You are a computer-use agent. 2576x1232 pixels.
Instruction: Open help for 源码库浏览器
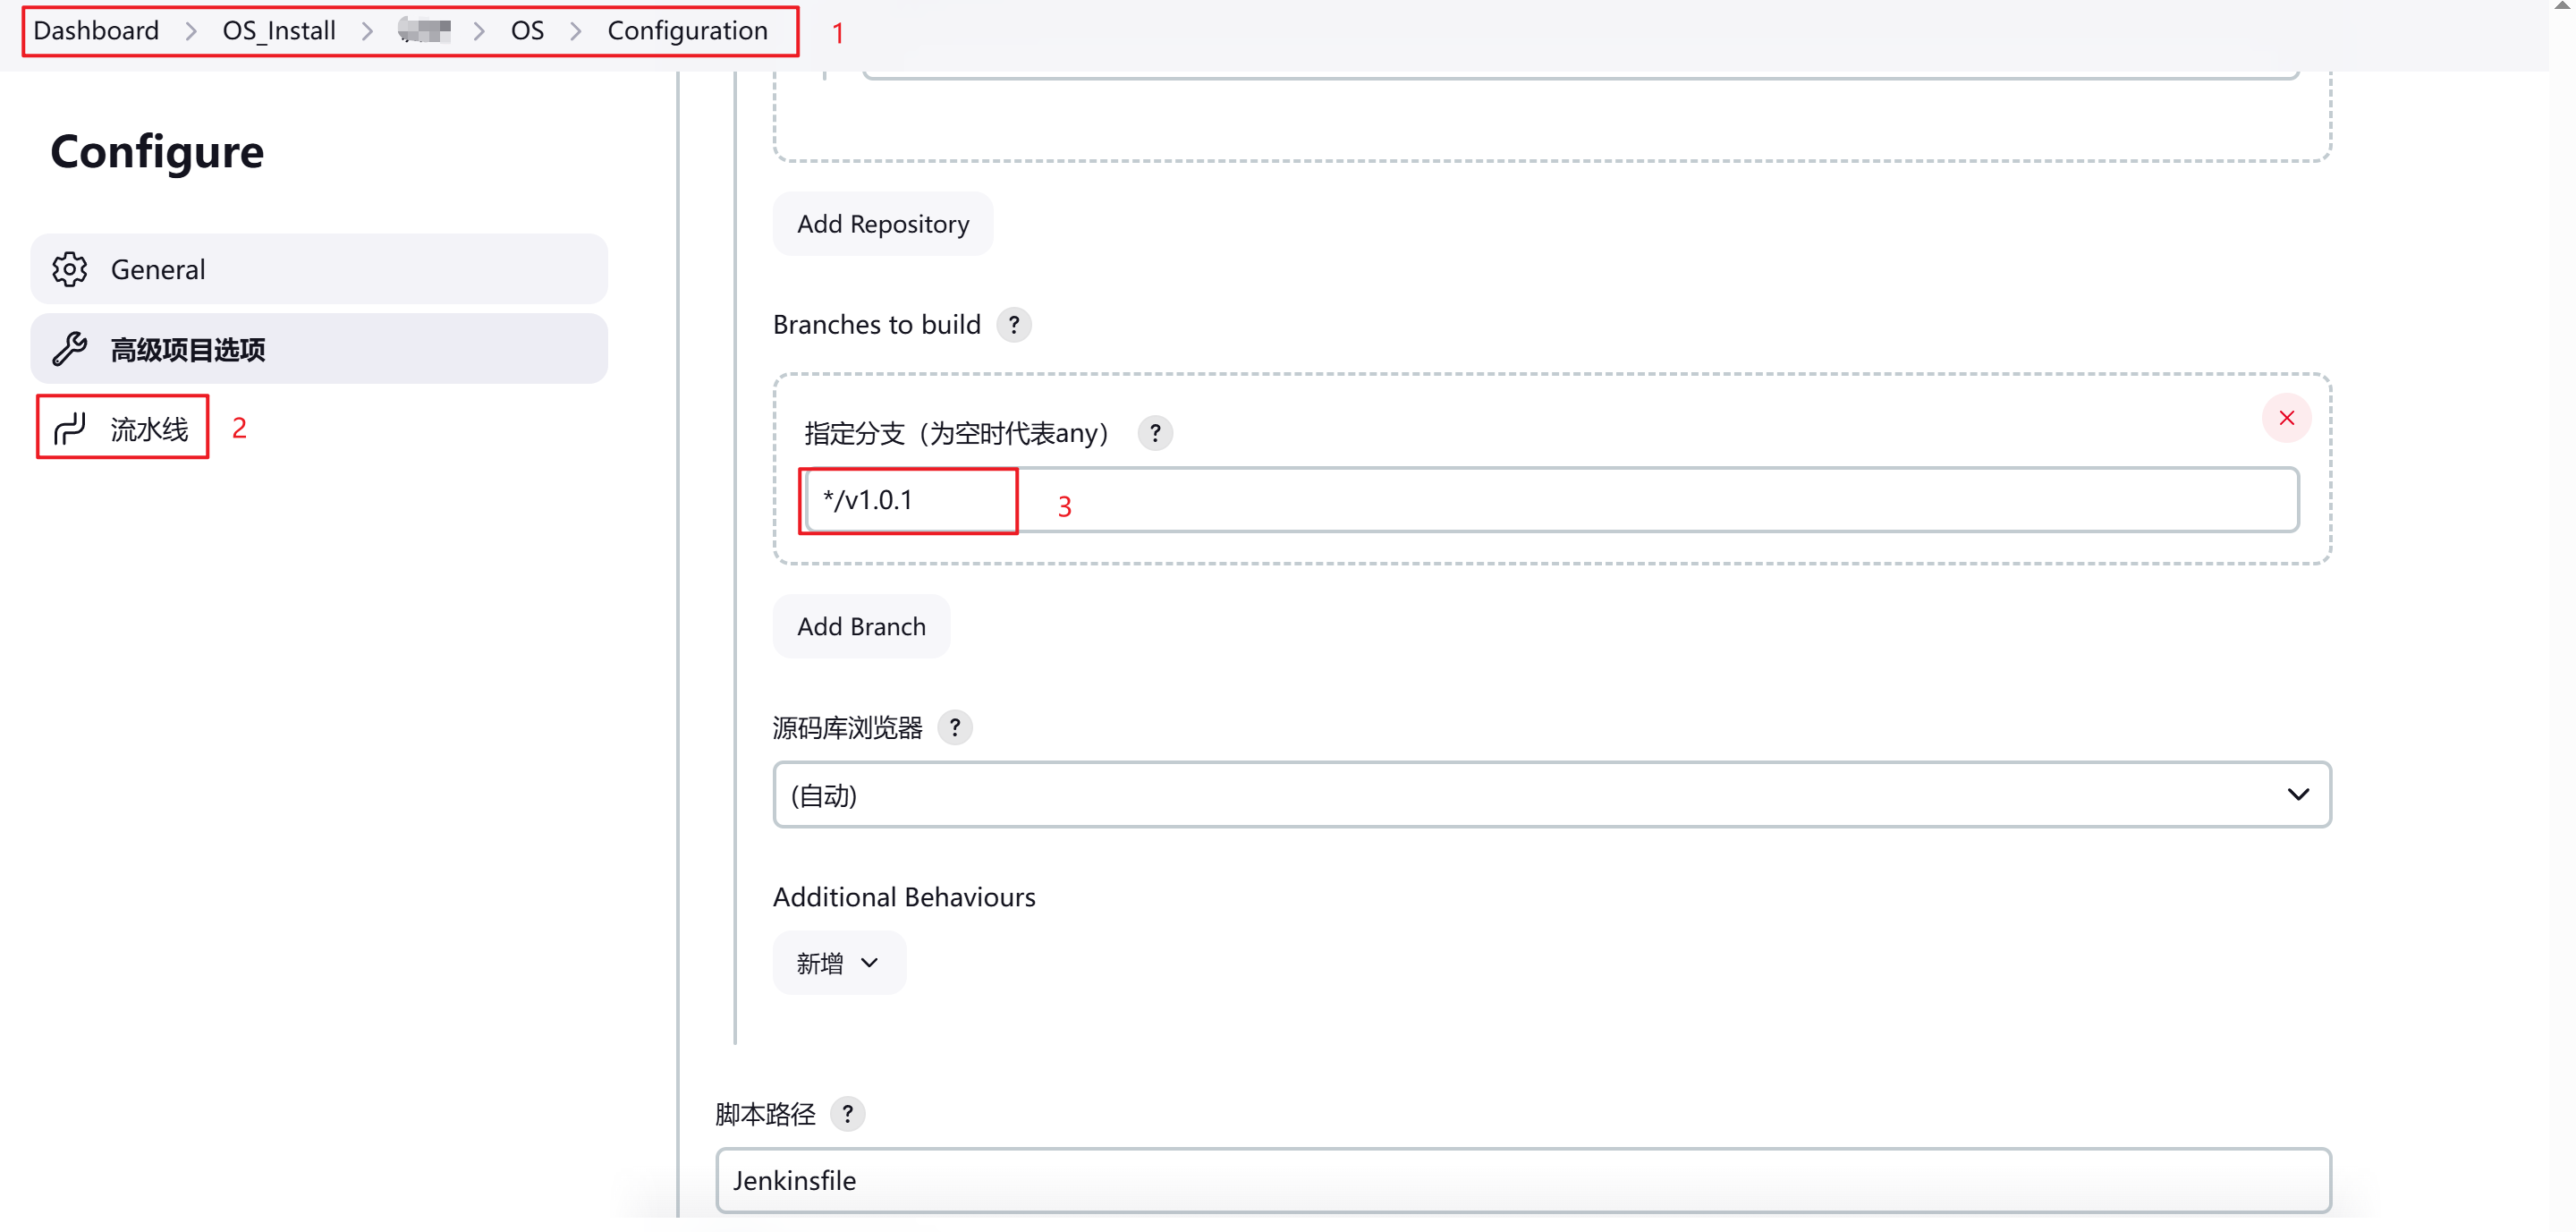tap(954, 727)
